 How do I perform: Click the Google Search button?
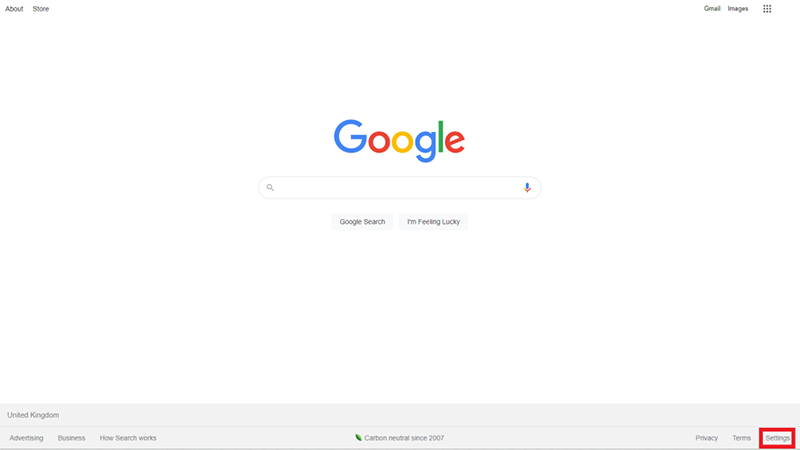(362, 222)
